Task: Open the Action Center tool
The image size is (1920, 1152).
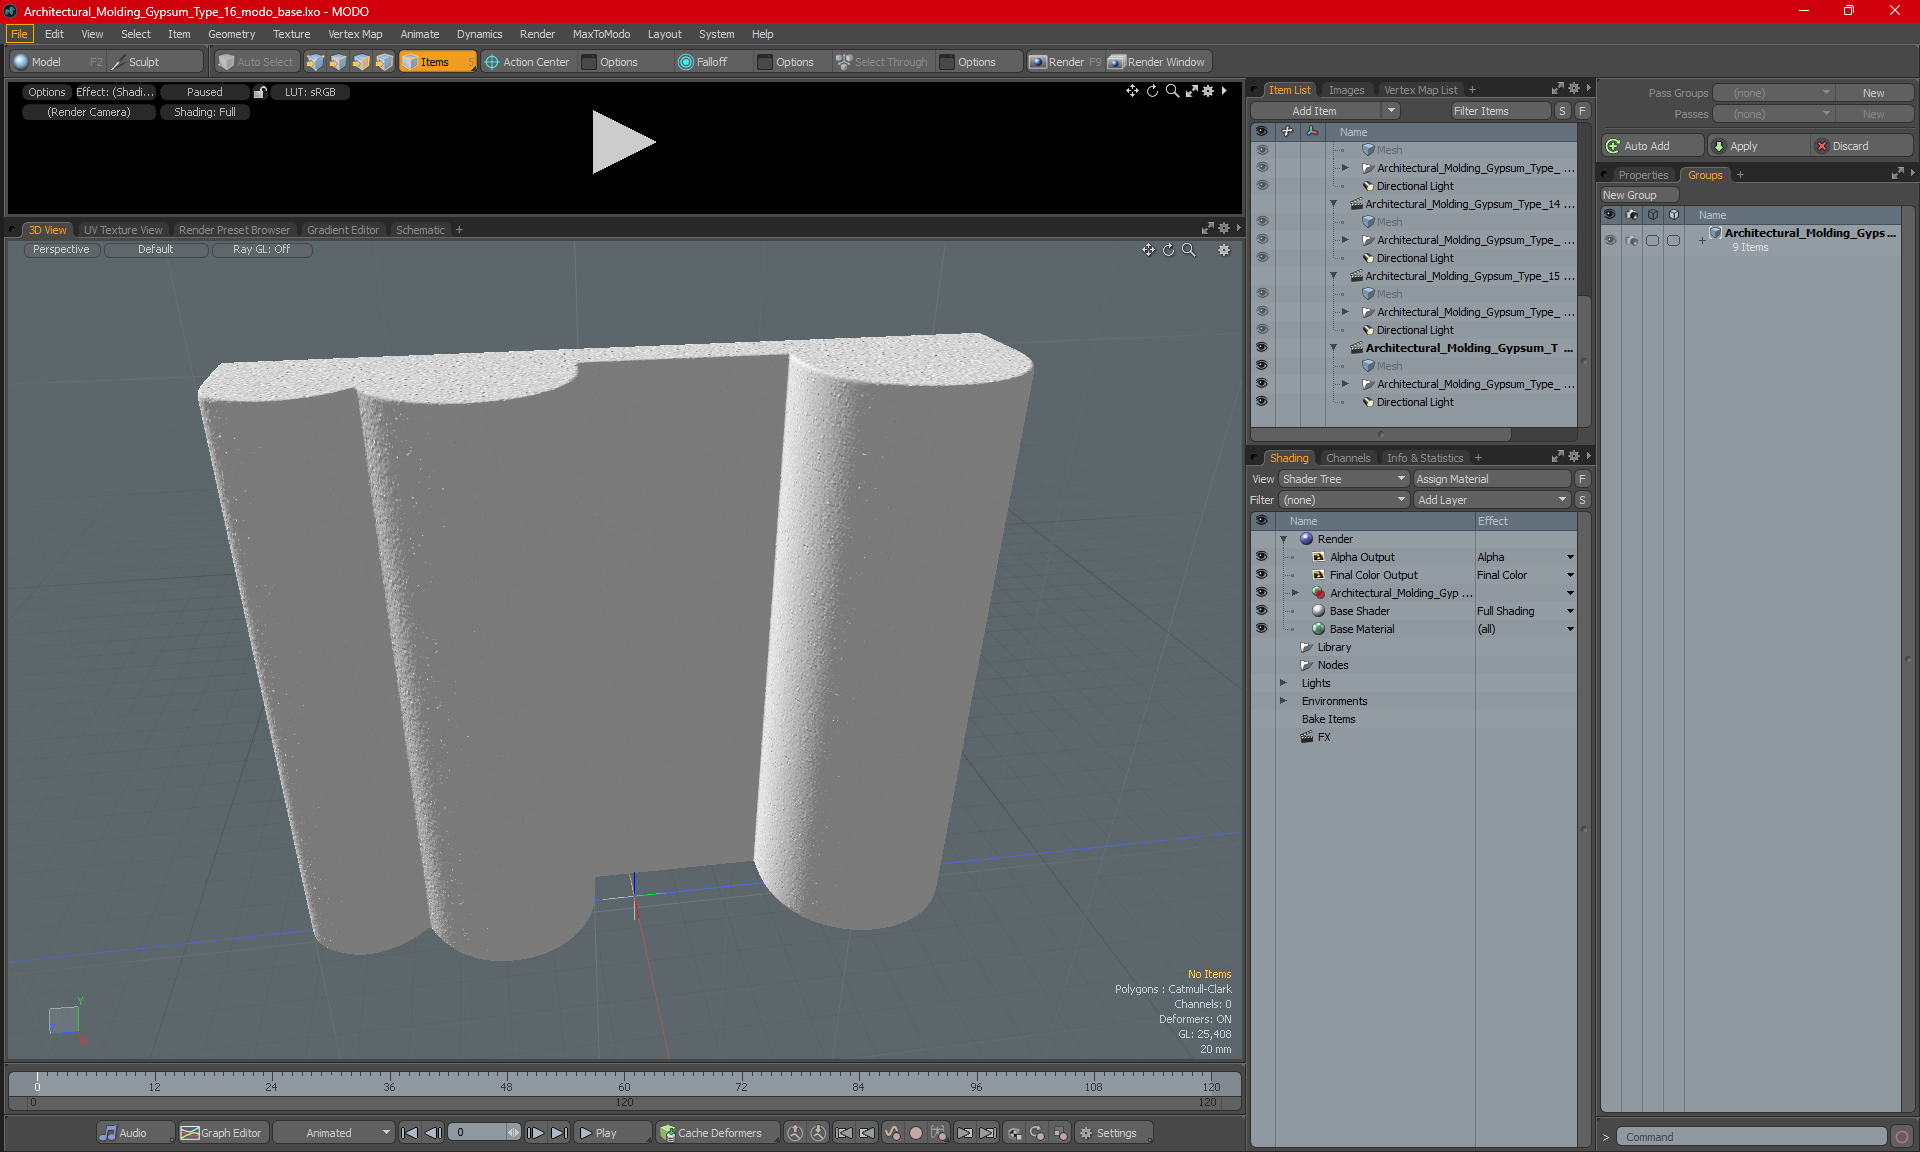Action: (x=527, y=62)
